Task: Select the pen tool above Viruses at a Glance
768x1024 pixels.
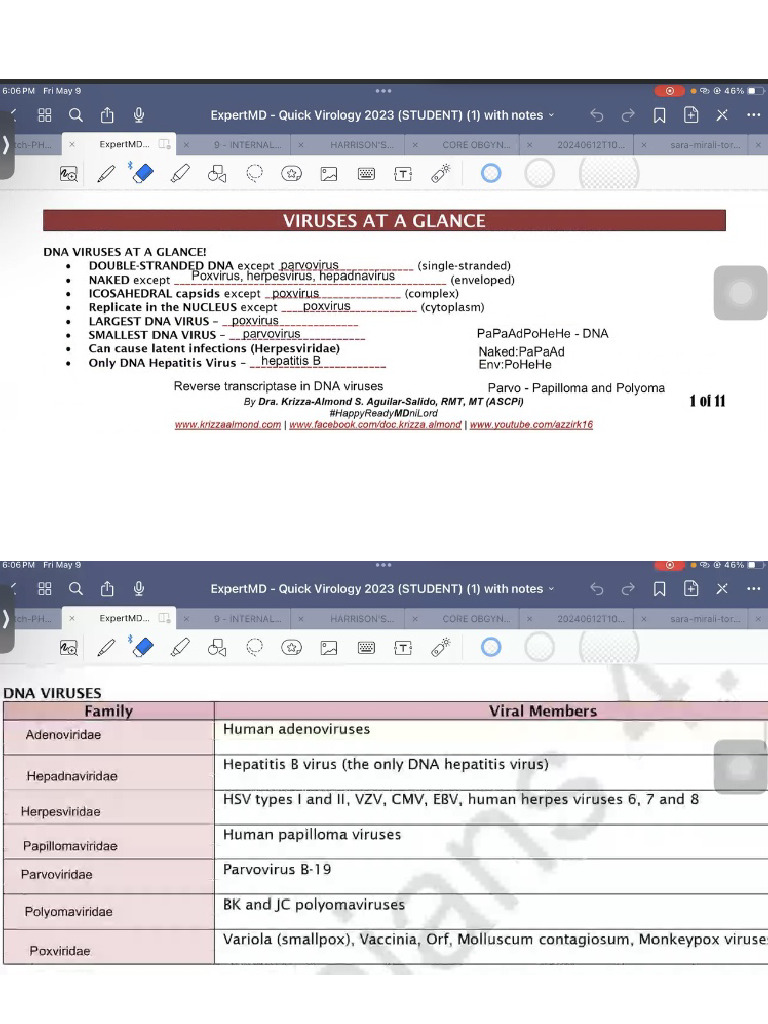Action: click(x=106, y=174)
